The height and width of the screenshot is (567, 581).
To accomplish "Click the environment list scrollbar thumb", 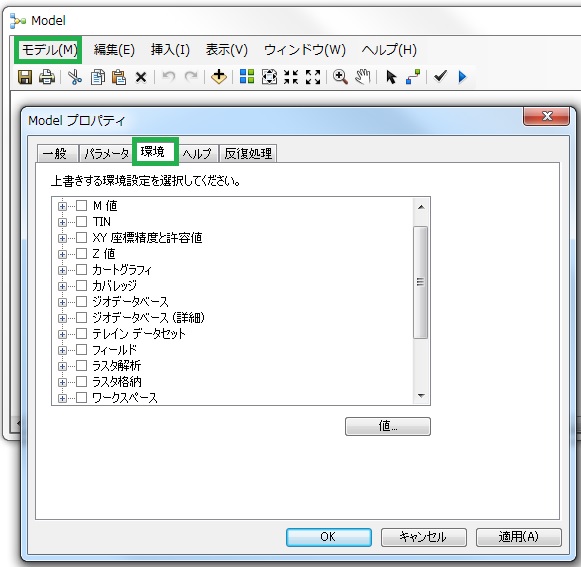I will click(421, 282).
